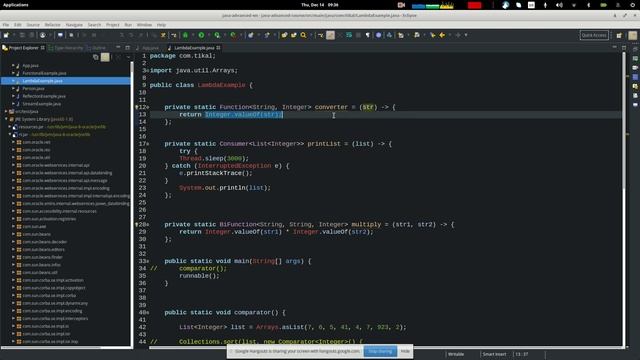The image size is (640, 360).
Task: Click the Last Edit Location icon
Action: pos(433,36)
